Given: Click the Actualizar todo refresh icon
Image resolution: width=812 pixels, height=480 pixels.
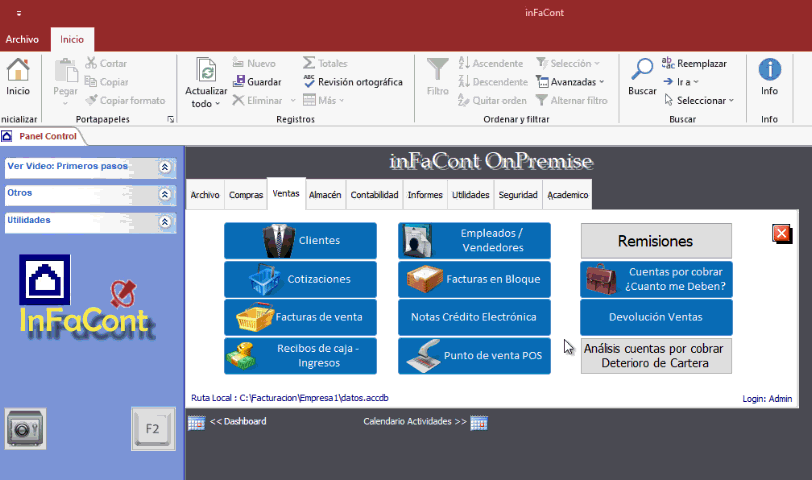Looking at the screenshot, I should click(206, 70).
